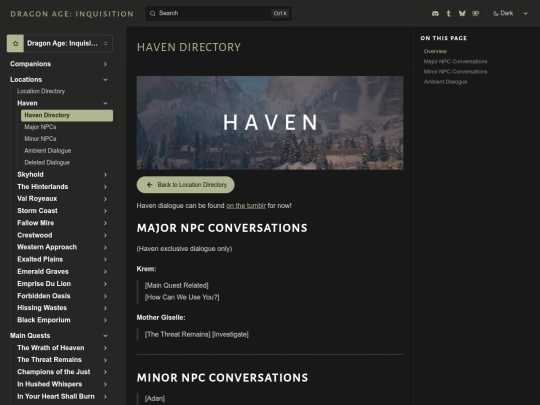
Task: Expand the Black Emporium chevron
Action: 105,320
